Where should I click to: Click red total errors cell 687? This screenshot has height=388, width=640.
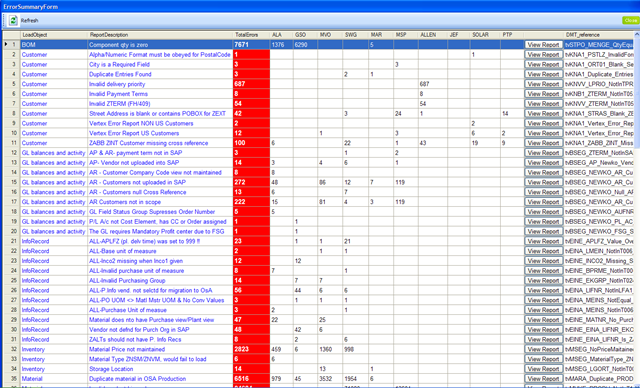251,84
